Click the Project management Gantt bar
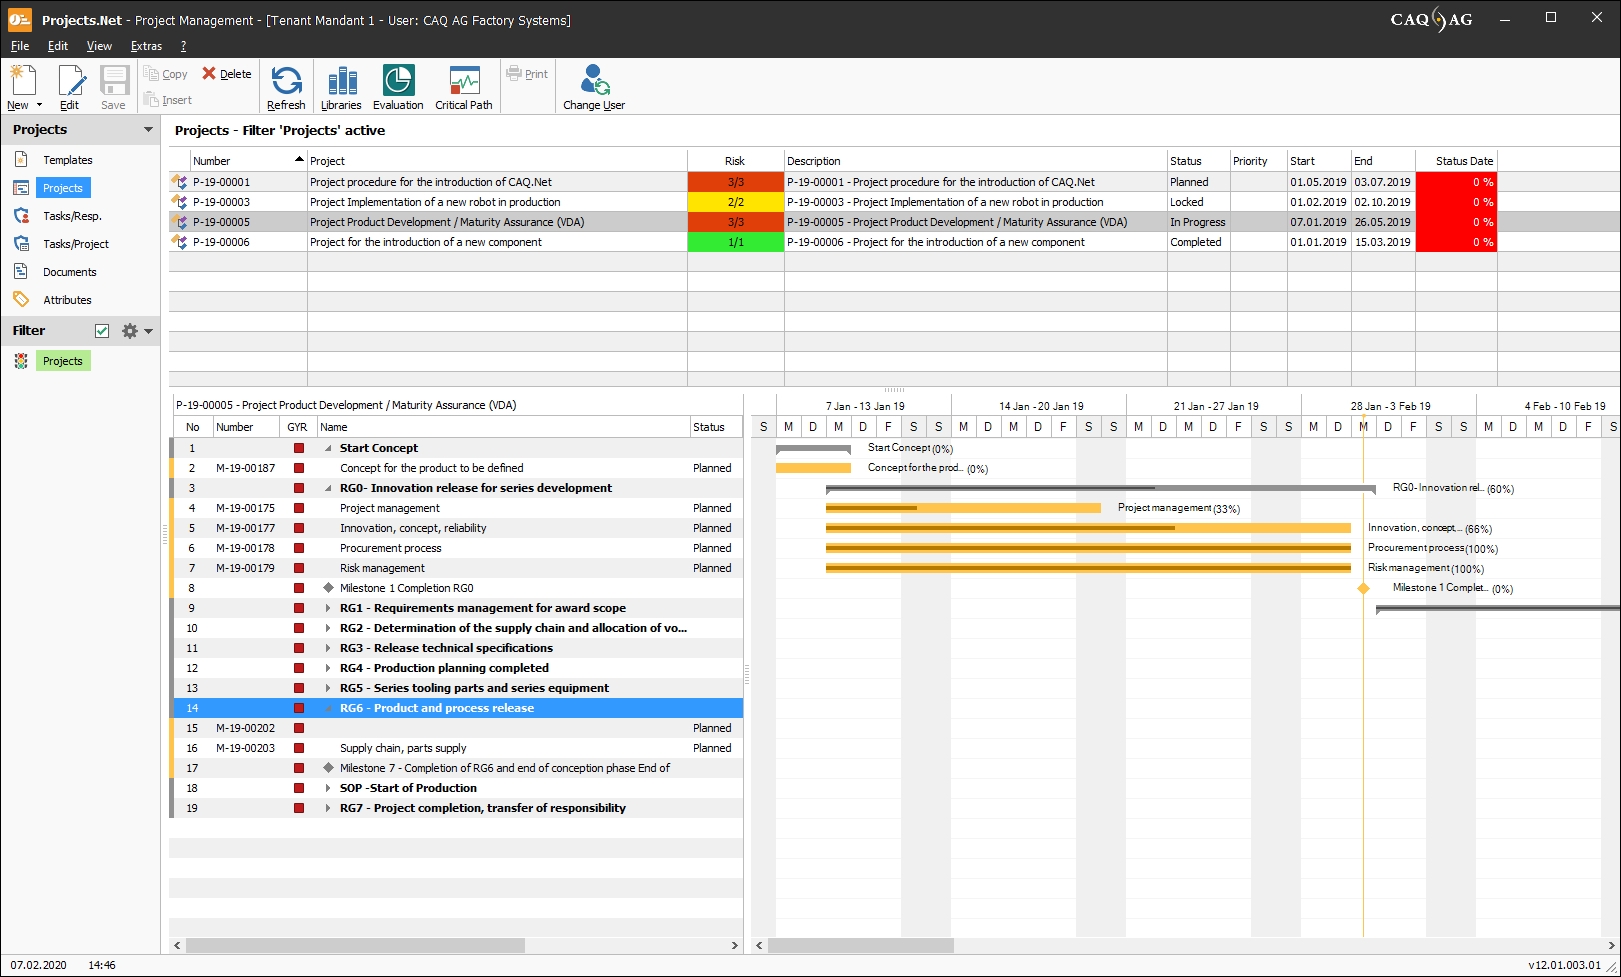Image resolution: width=1621 pixels, height=977 pixels. (x=963, y=508)
